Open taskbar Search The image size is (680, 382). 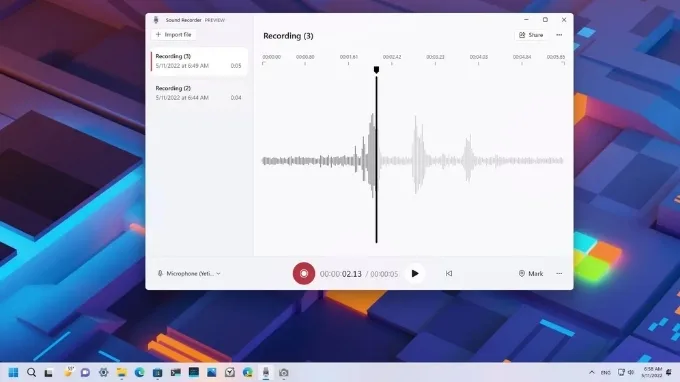click(31, 372)
